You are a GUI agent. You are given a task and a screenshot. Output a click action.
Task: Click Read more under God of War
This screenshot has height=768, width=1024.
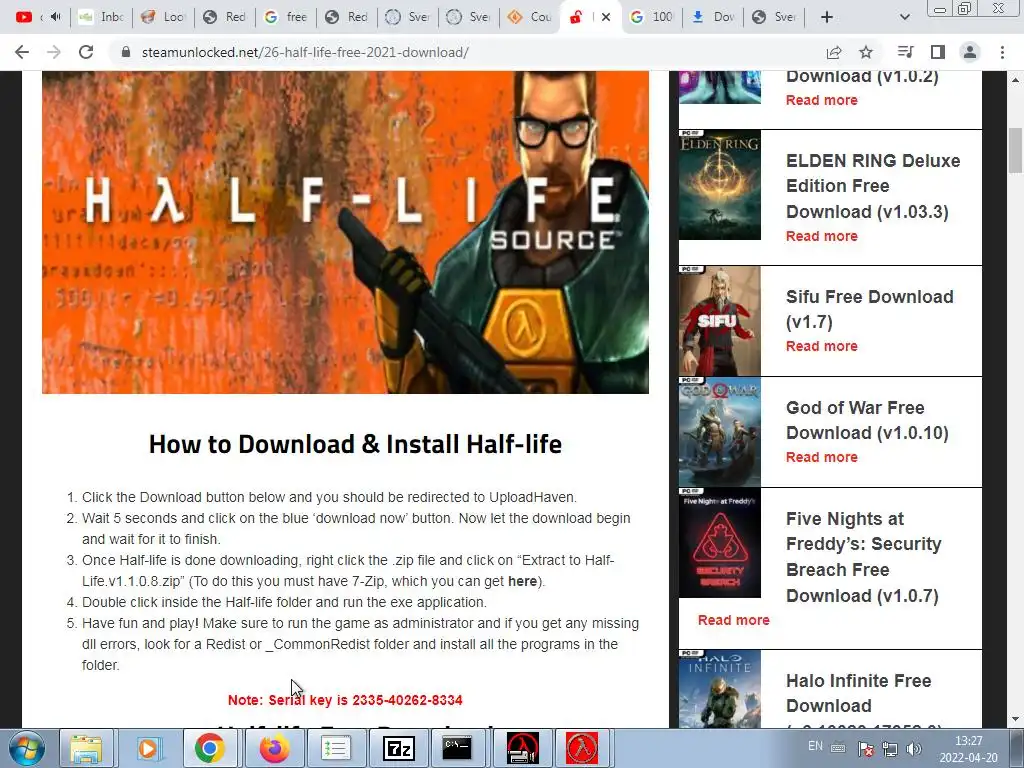point(822,457)
